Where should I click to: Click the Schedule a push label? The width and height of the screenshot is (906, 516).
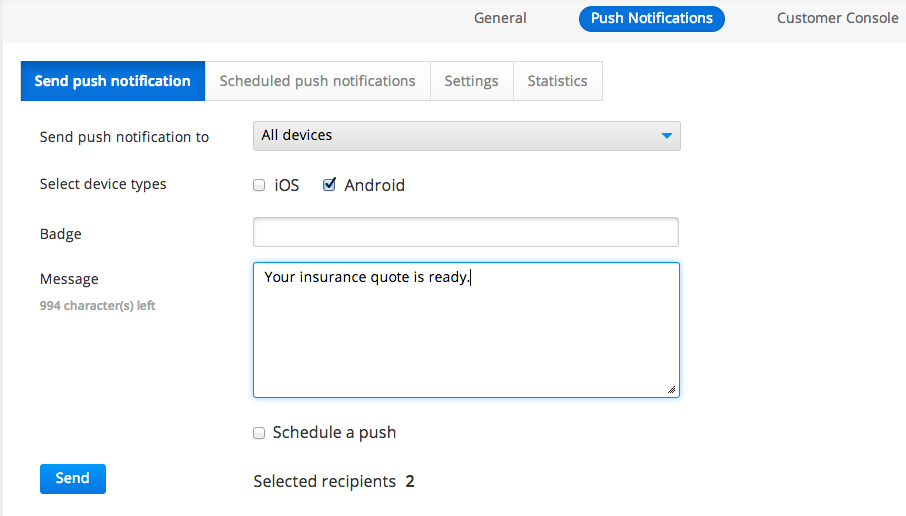(334, 433)
